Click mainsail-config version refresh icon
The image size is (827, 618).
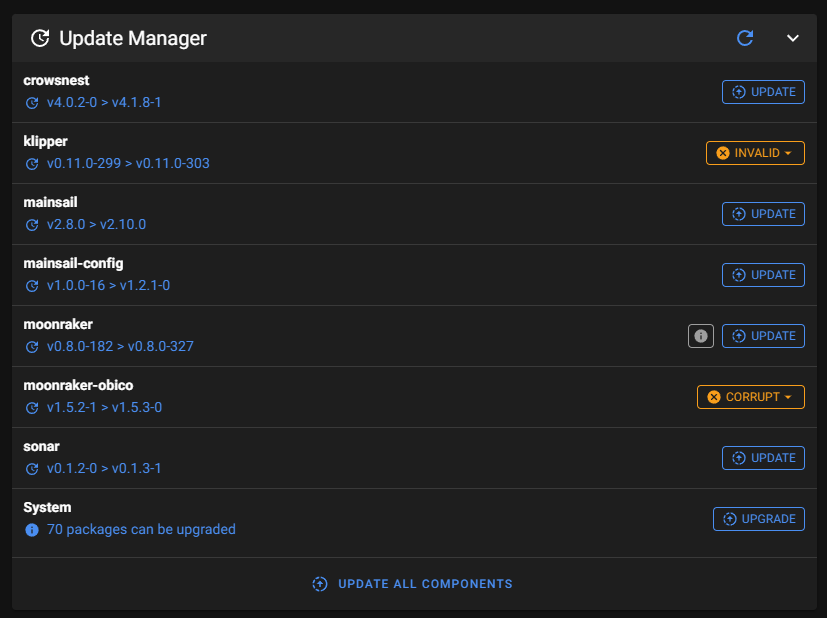point(32,286)
